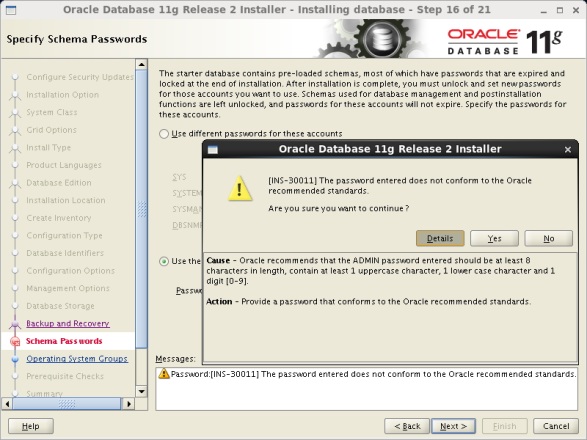
Task: Click the Backup and Recovery step marker icon
Action: (15, 324)
